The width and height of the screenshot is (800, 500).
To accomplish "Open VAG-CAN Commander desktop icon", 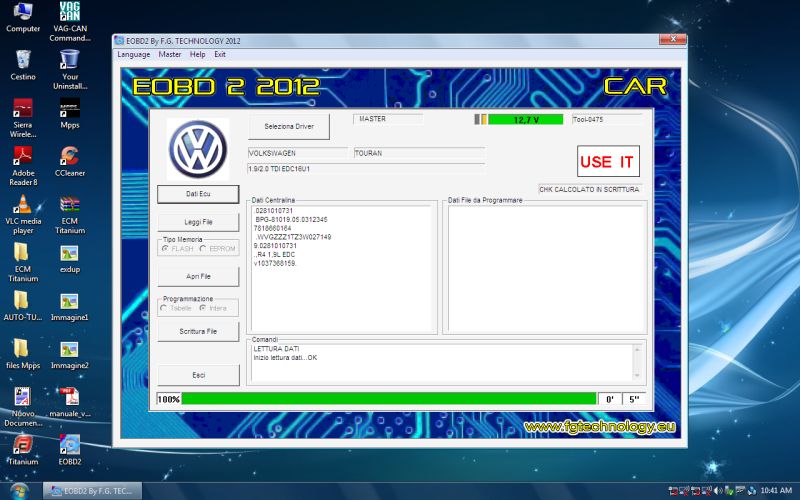I will 70,22.
